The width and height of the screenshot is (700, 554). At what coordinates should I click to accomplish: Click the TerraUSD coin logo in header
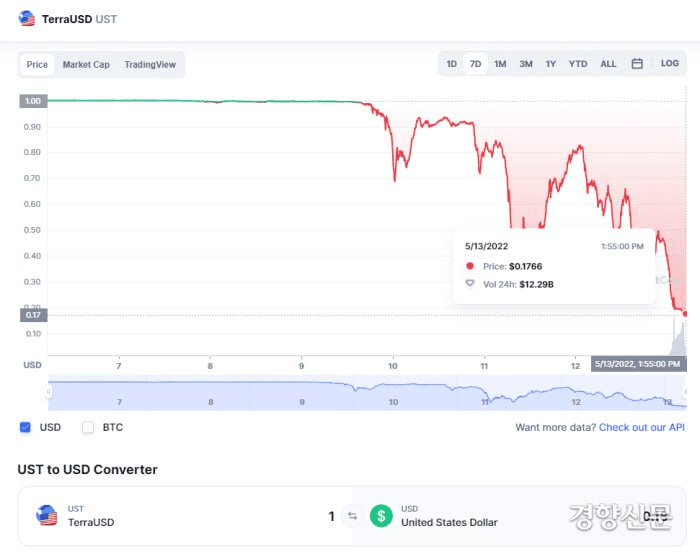tap(27, 19)
